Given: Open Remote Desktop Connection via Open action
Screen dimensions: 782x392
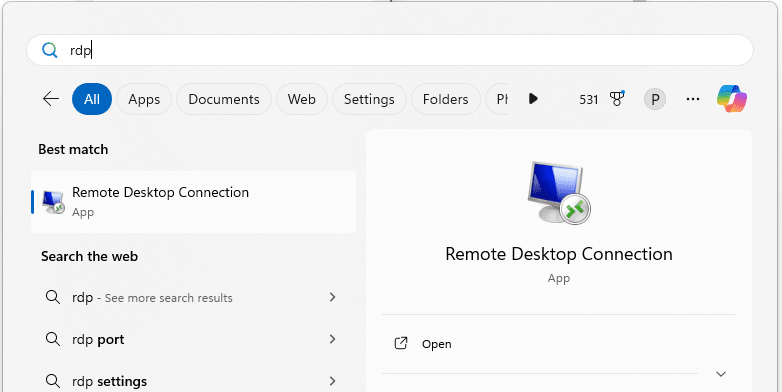Looking at the screenshot, I should (559, 344).
